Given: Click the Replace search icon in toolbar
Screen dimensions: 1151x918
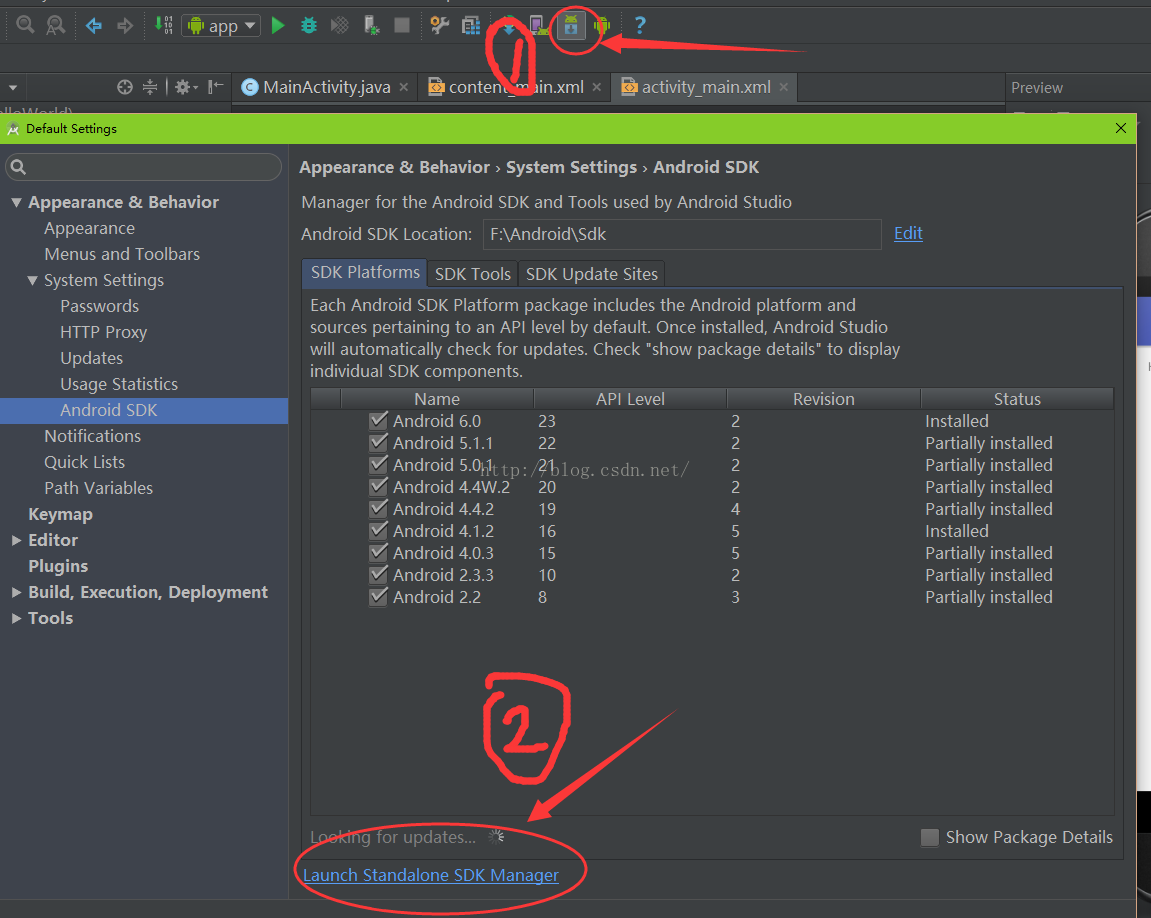Looking at the screenshot, I should [x=56, y=25].
